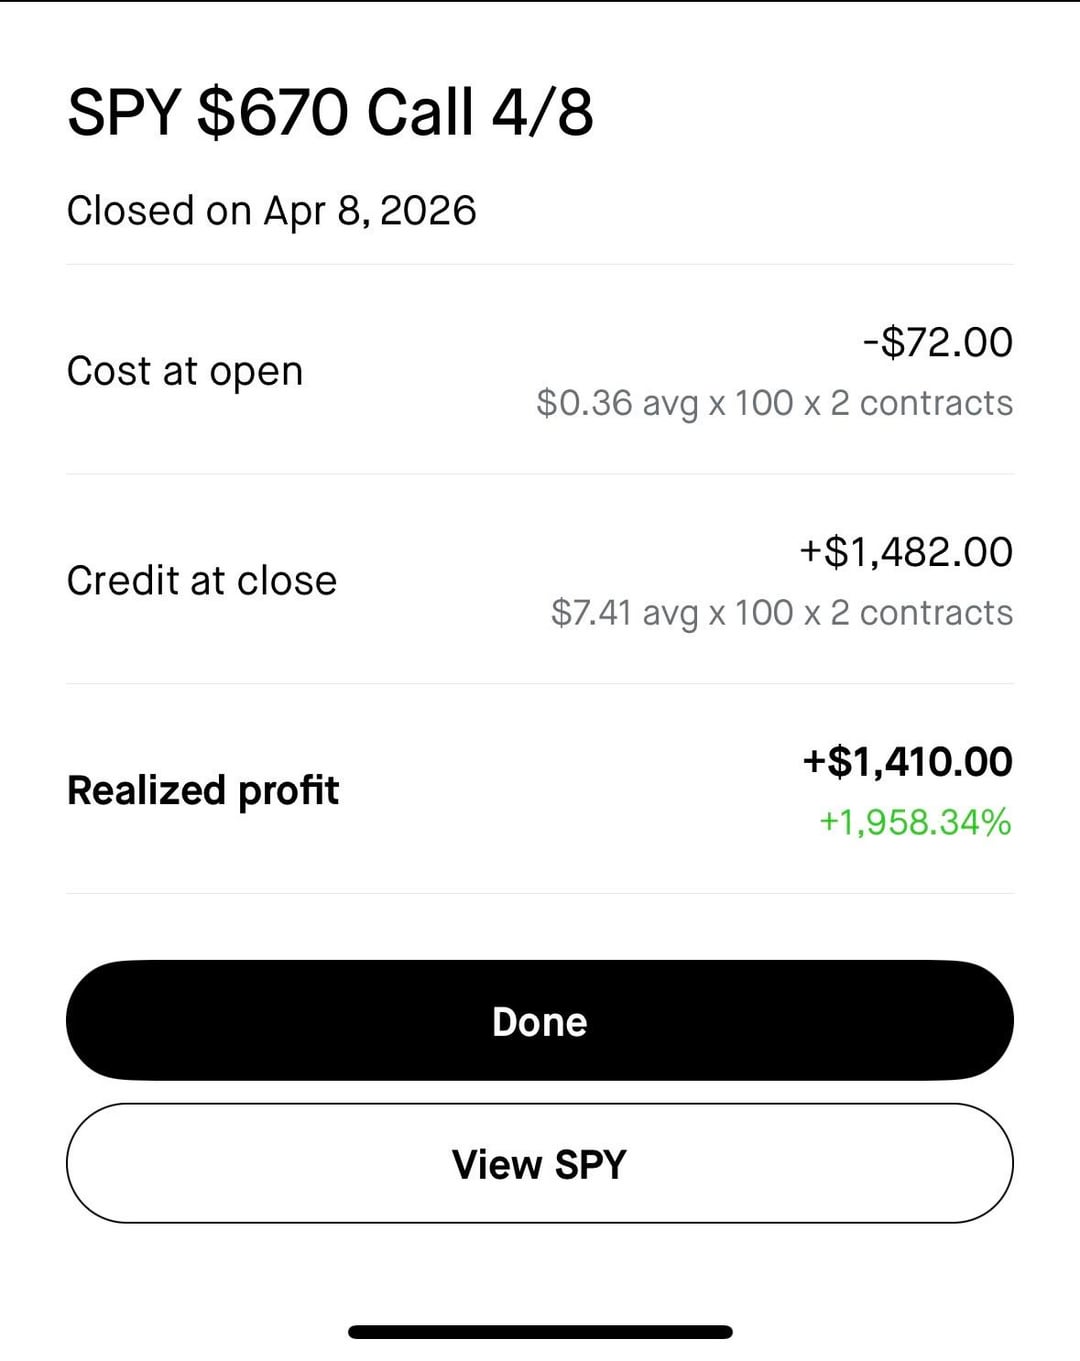Click the +$1,482.00 credit amount

(x=905, y=552)
